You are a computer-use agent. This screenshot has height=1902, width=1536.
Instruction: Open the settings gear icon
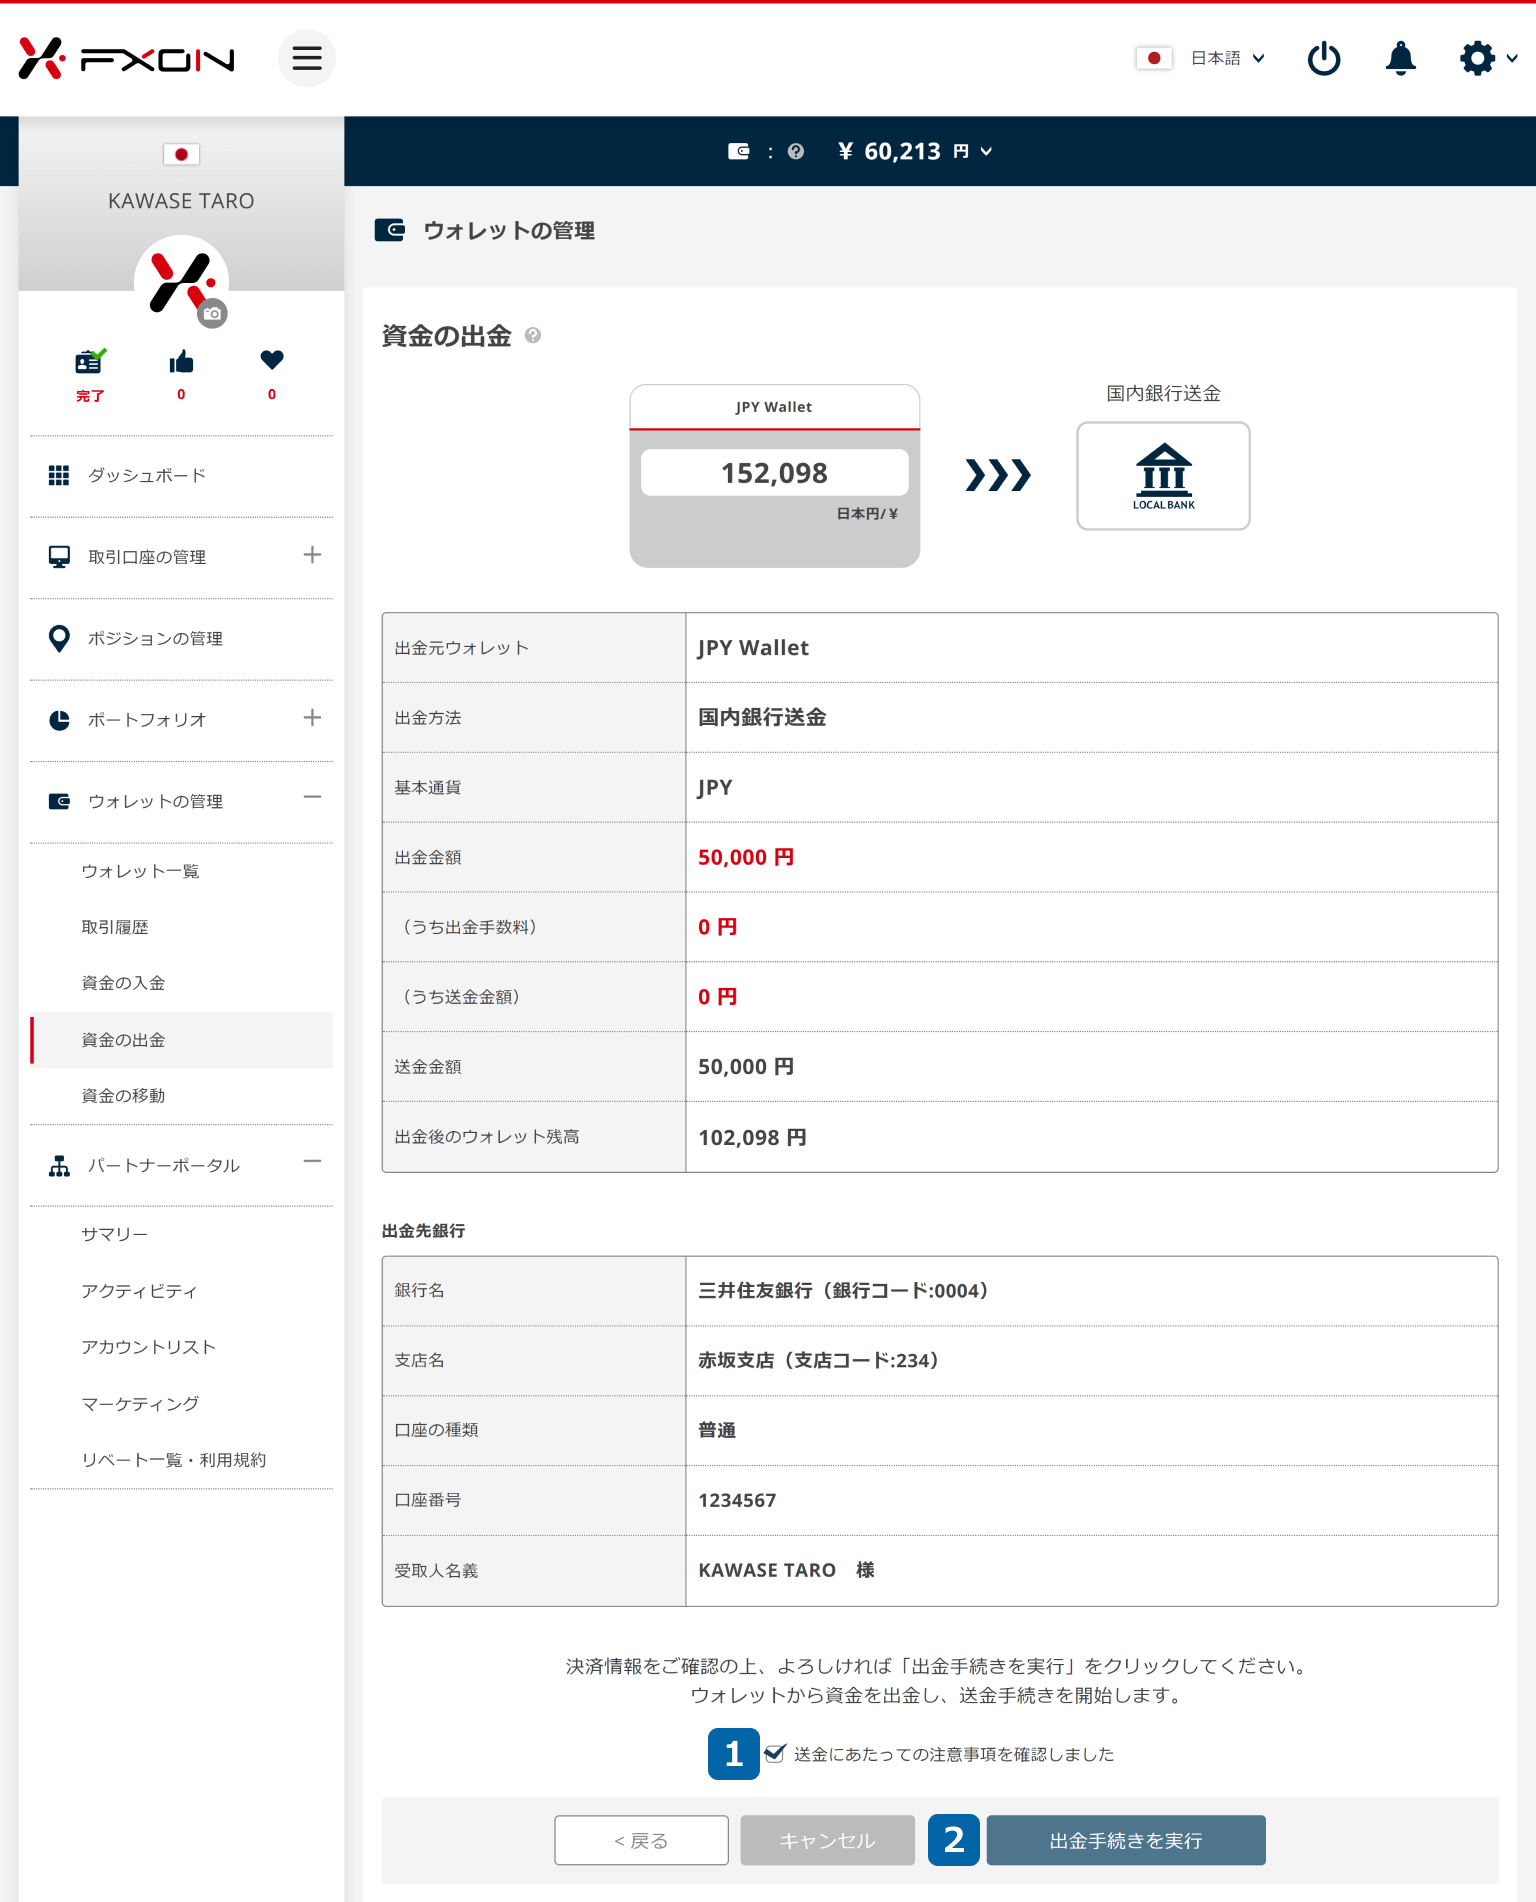coord(1477,58)
